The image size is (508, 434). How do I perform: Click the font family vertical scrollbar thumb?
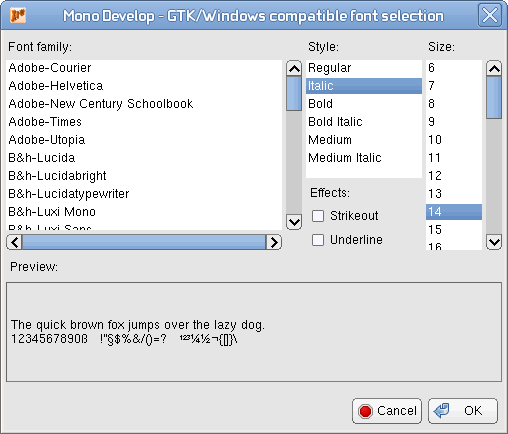coord(294,94)
